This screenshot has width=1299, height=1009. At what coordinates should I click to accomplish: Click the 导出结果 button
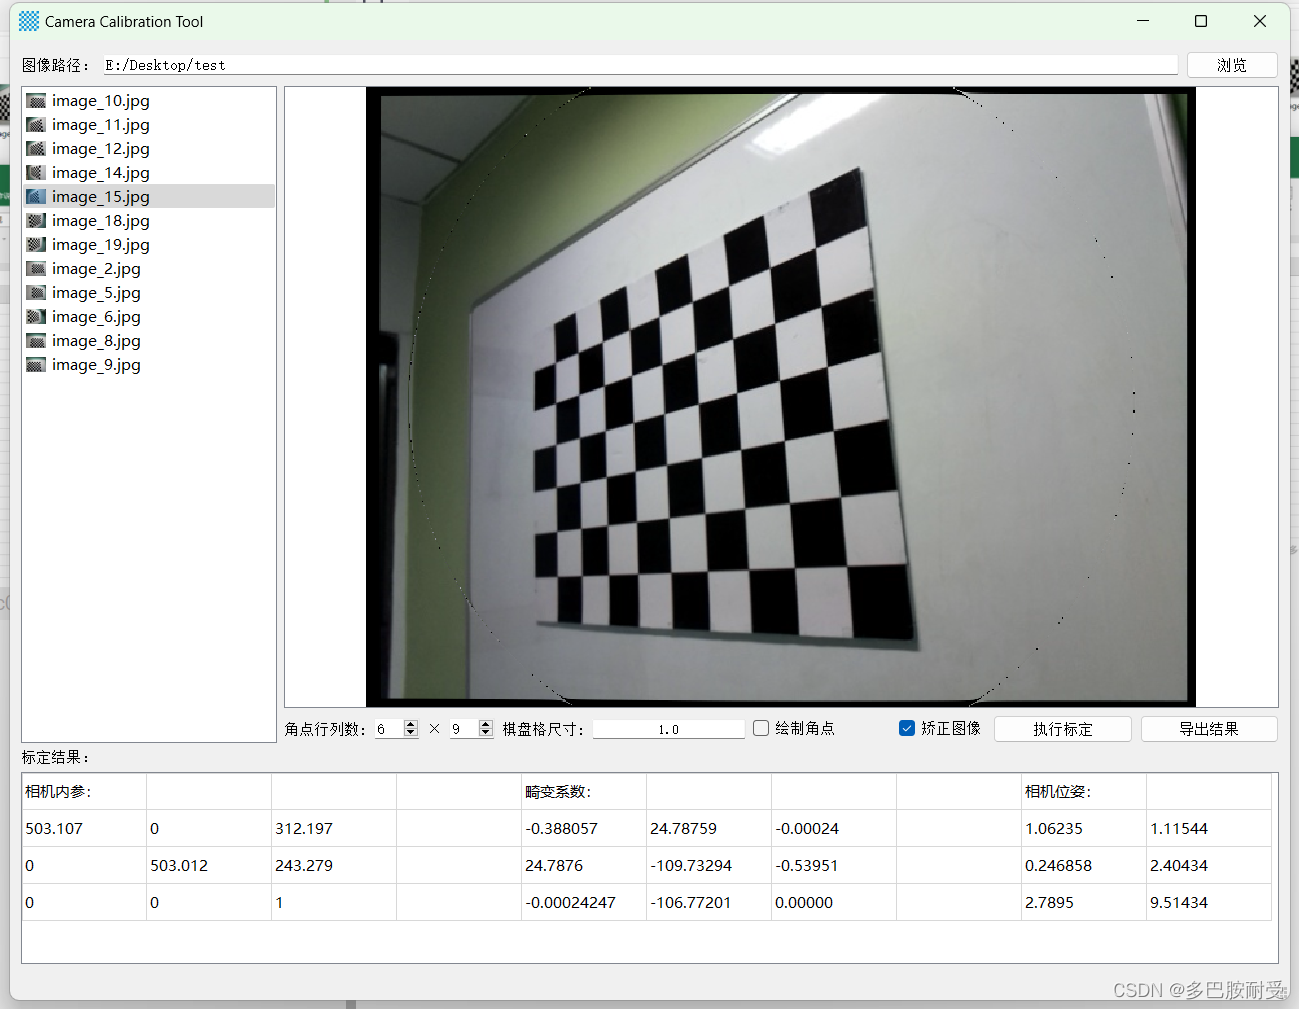pos(1209,728)
